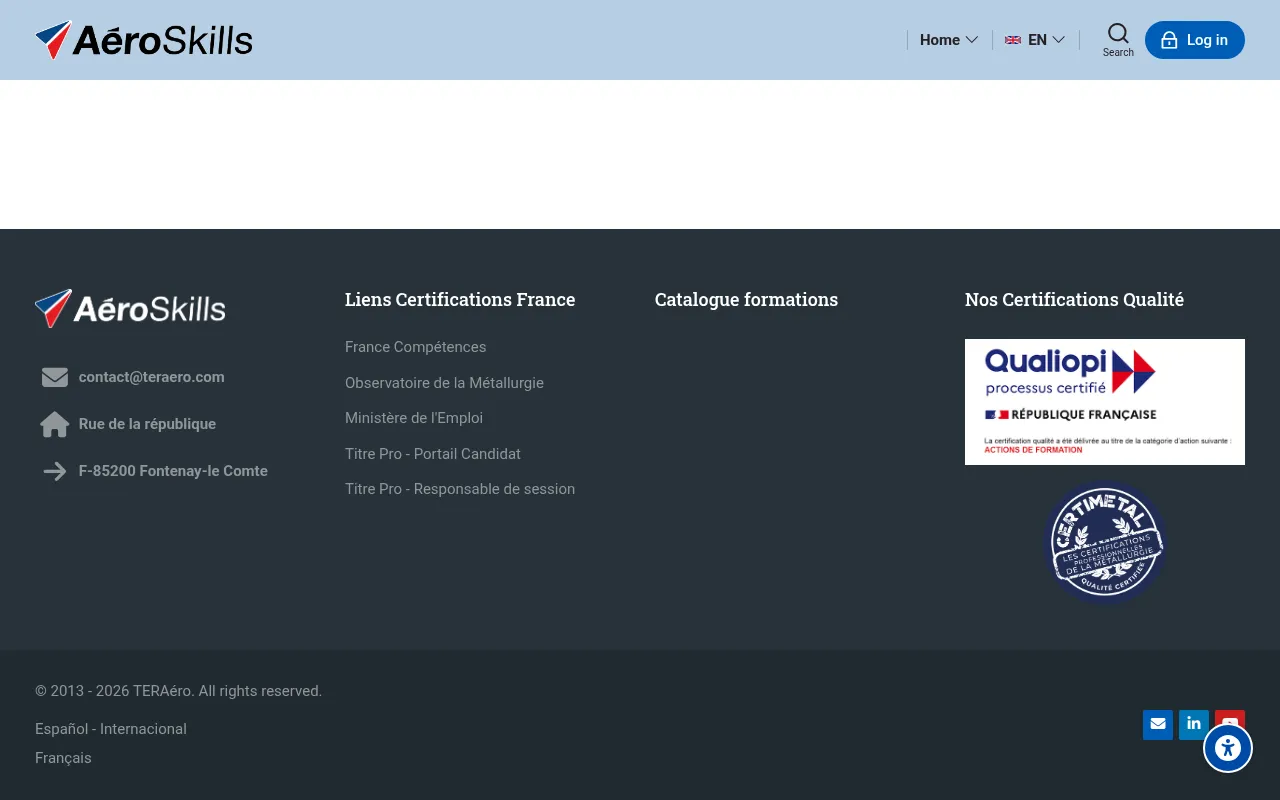Viewport: 1280px width, 800px height.
Task: Click Rue de la république text
Action: tap(147, 424)
